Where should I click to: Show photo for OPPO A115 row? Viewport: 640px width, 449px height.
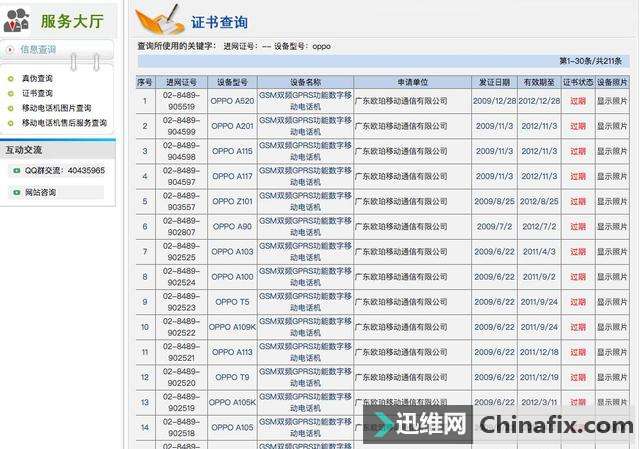coord(612,151)
